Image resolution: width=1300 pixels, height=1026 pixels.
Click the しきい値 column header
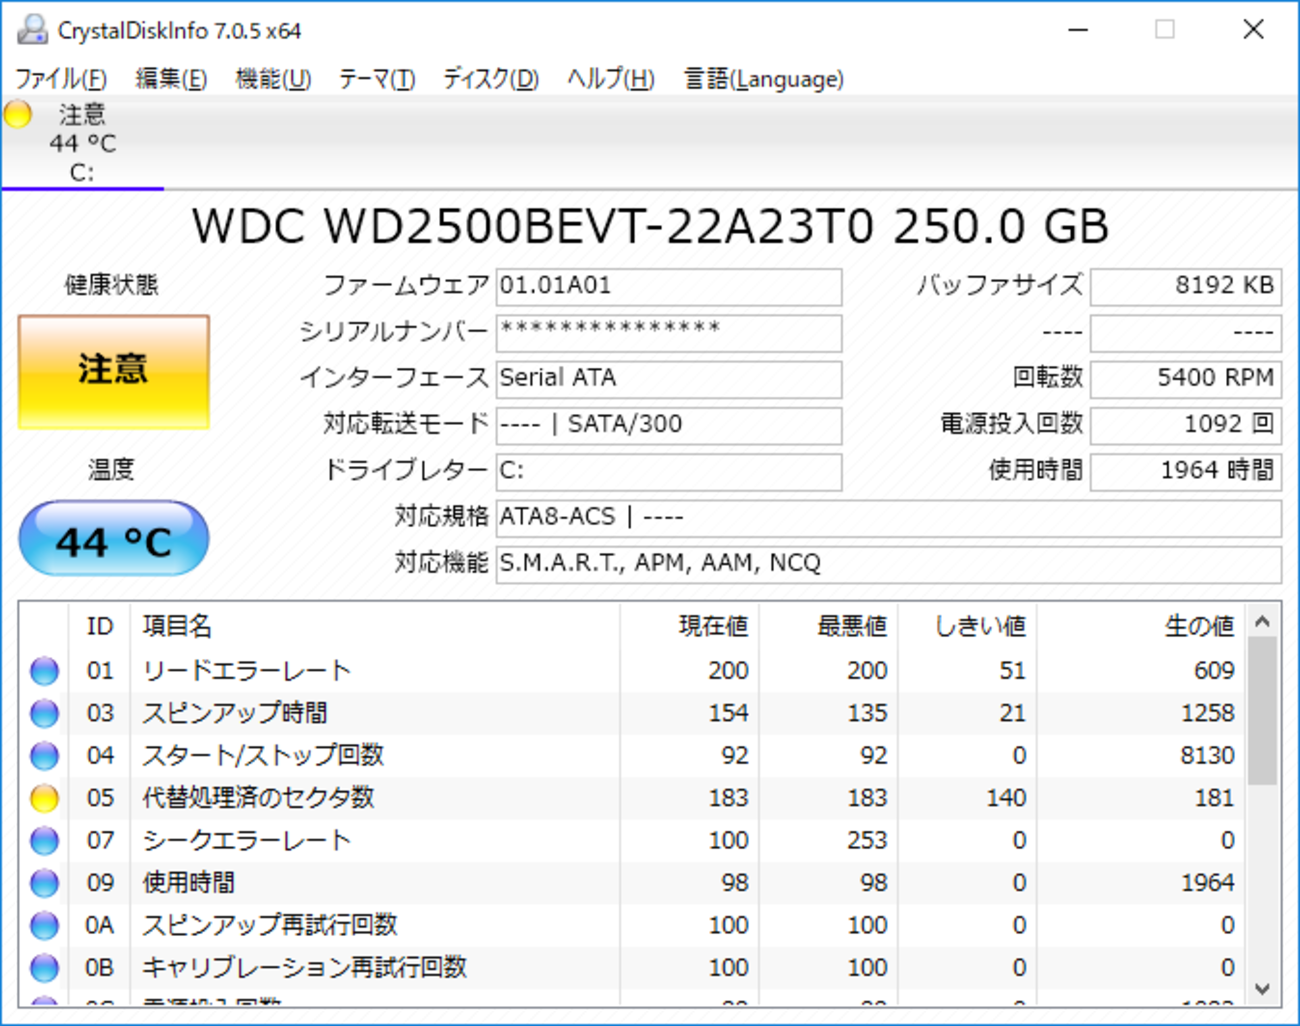[x=968, y=626]
